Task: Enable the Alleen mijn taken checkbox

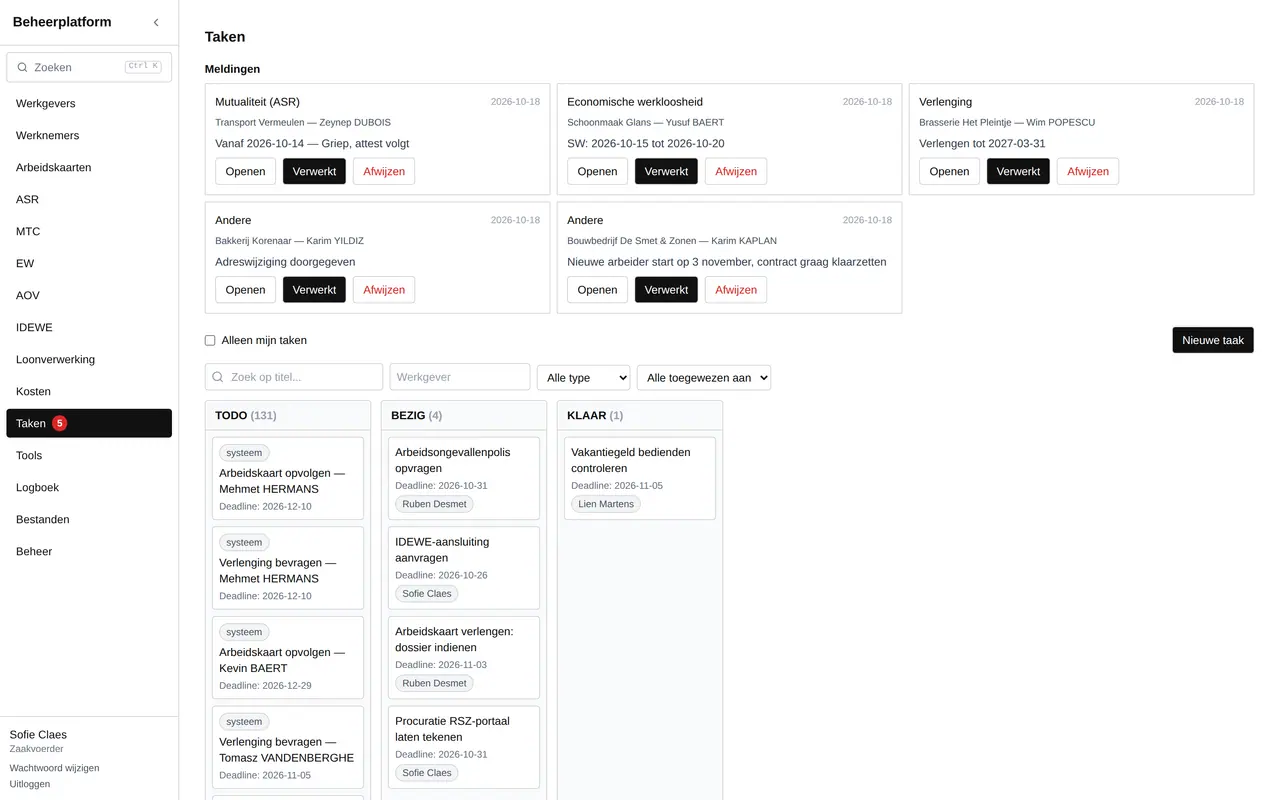Action: [210, 340]
